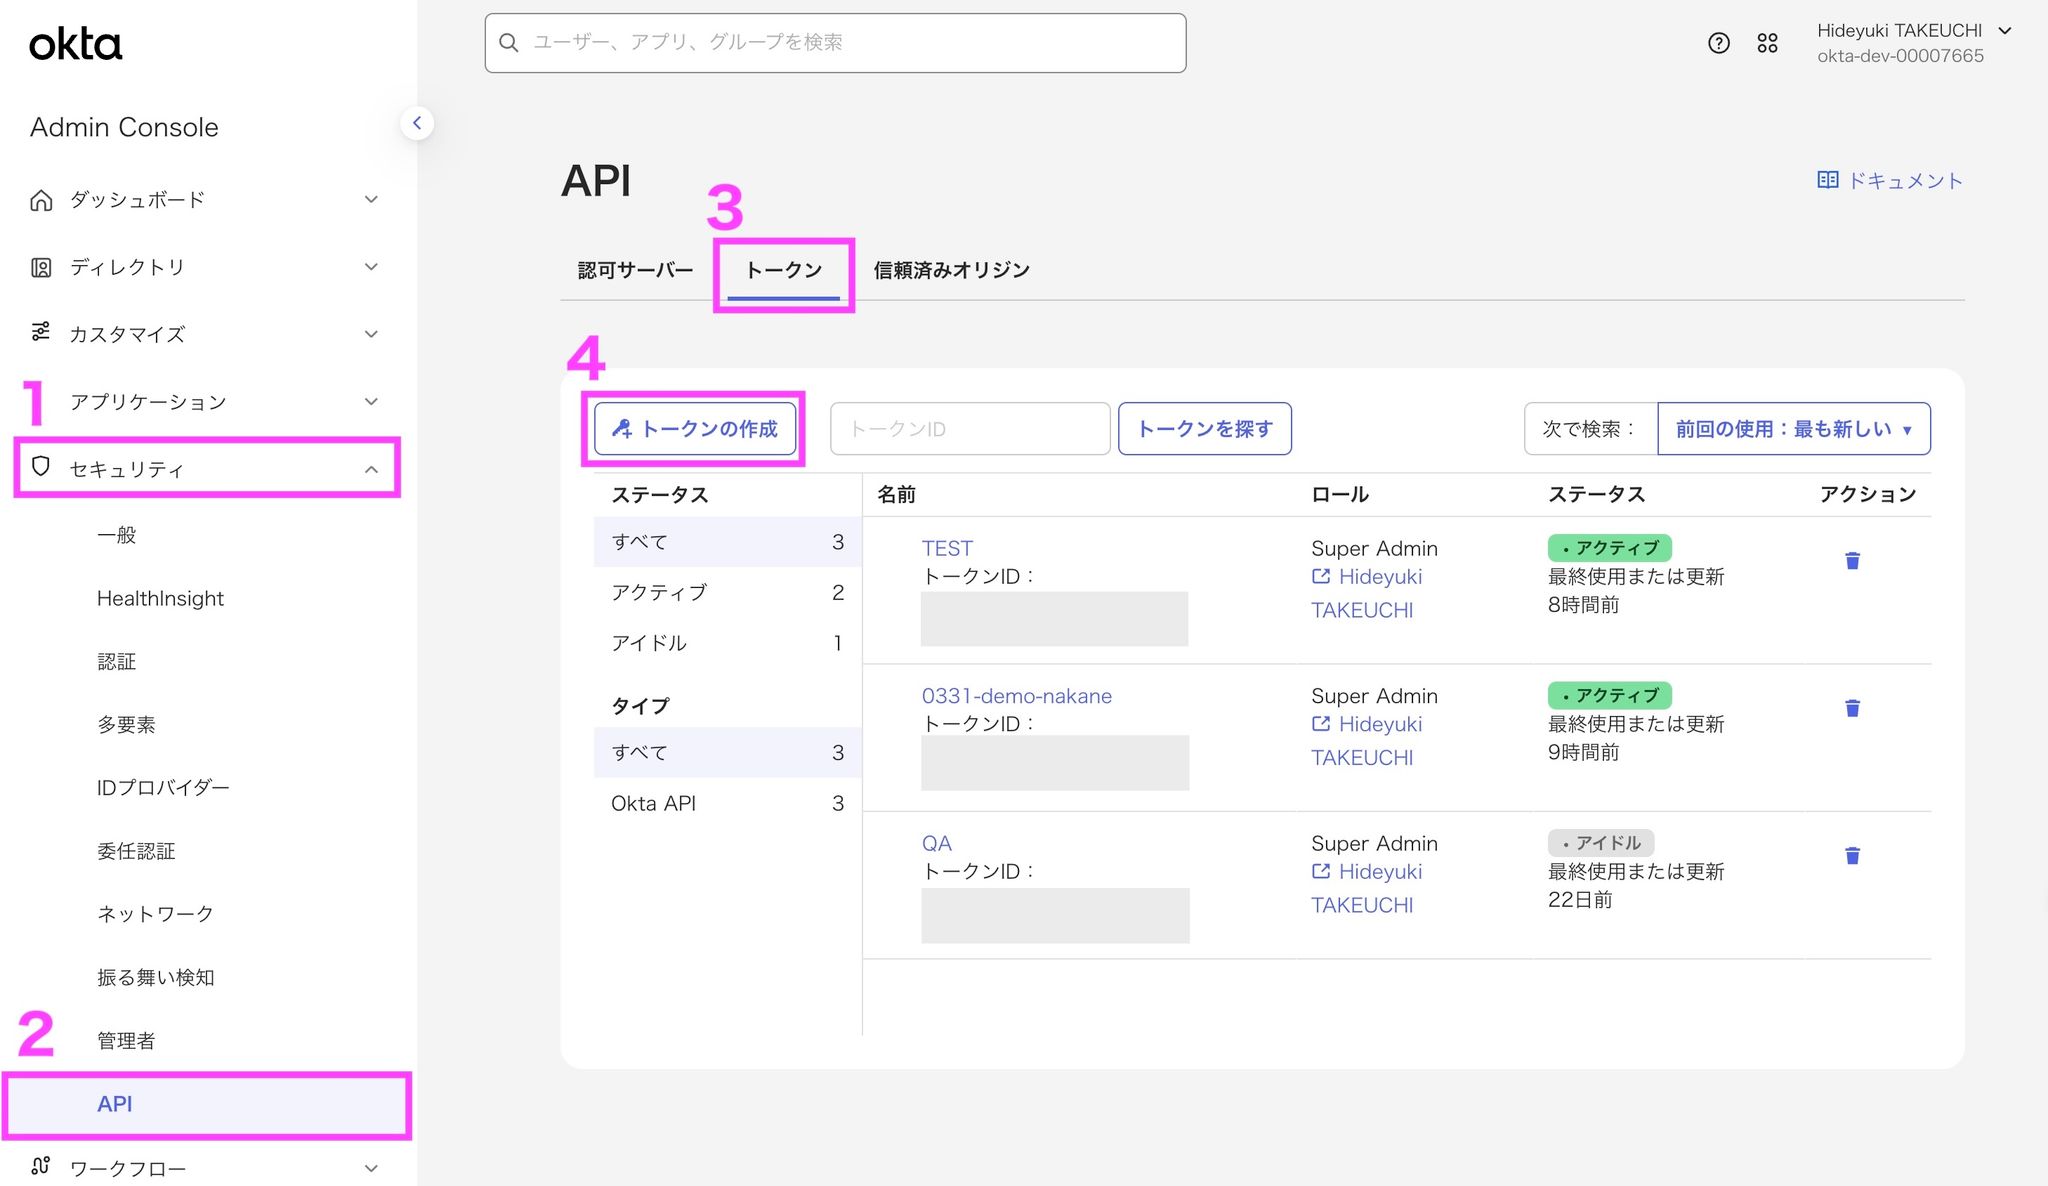Click the トークンを探す button
Image resolution: width=2048 pixels, height=1186 pixels.
point(1204,429)
